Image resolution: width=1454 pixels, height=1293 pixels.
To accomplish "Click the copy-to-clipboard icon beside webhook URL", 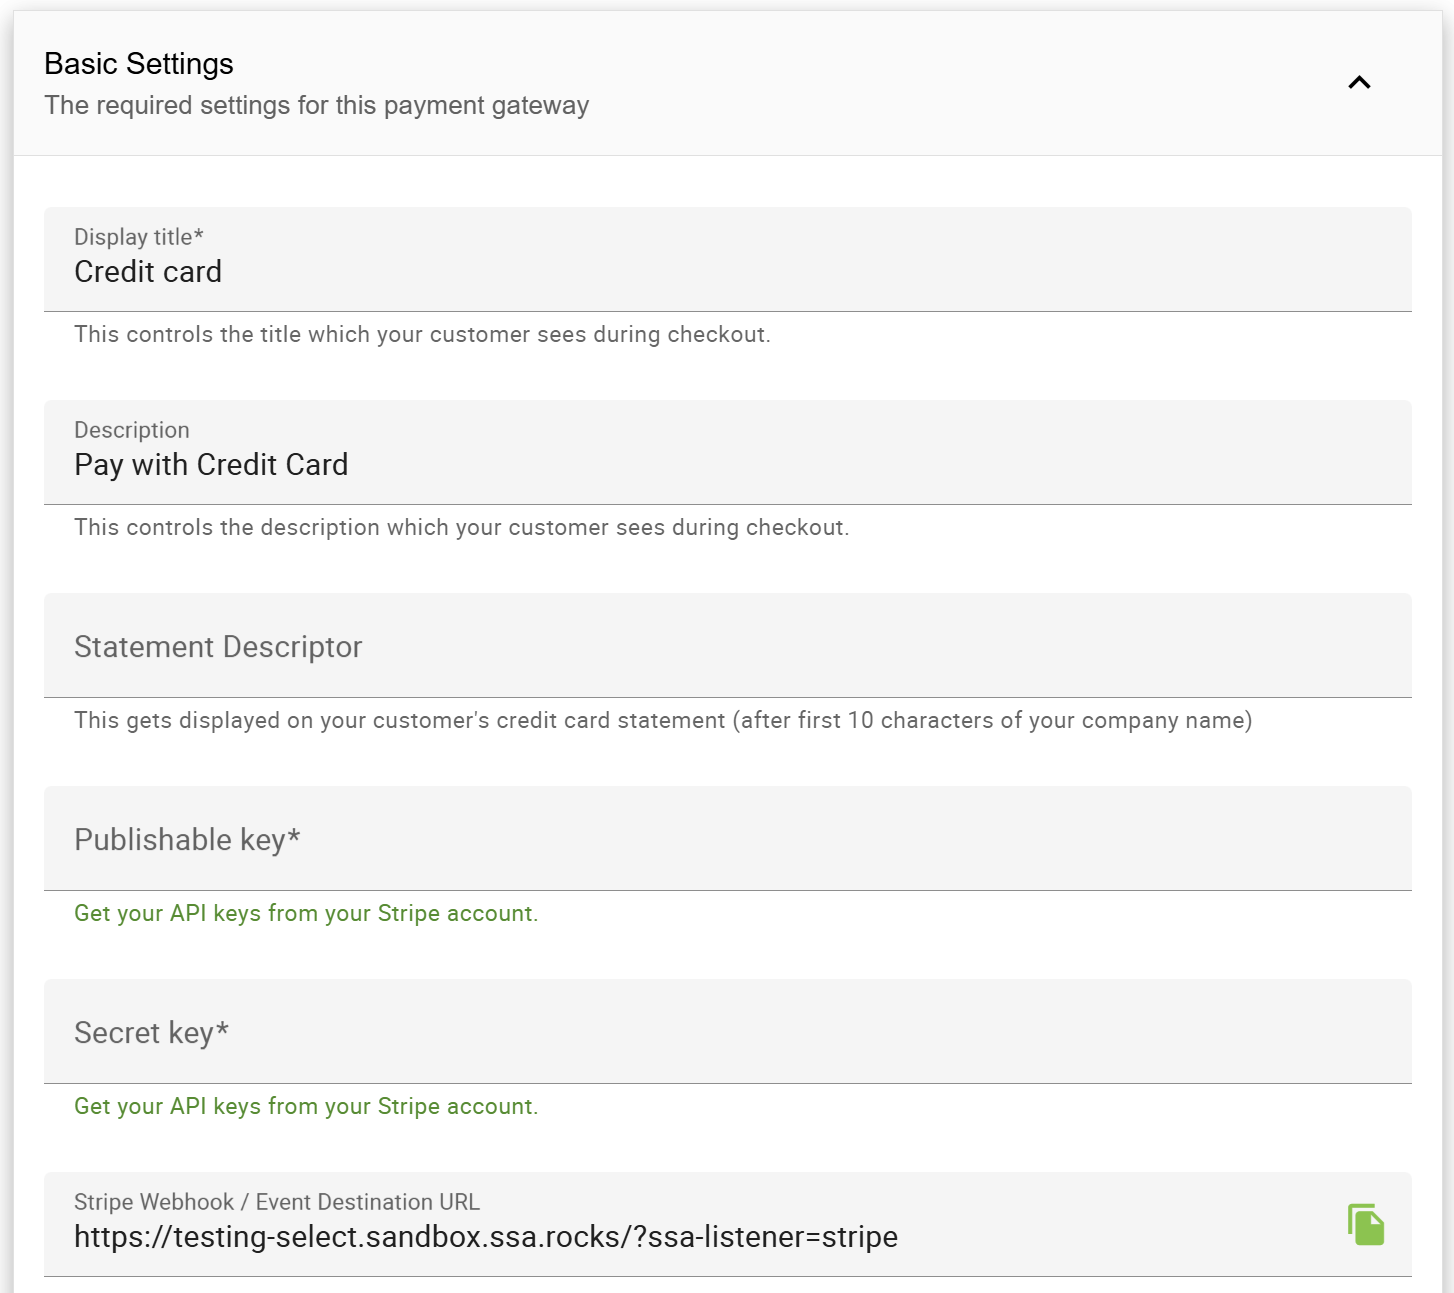I will click(1367, 1224).
